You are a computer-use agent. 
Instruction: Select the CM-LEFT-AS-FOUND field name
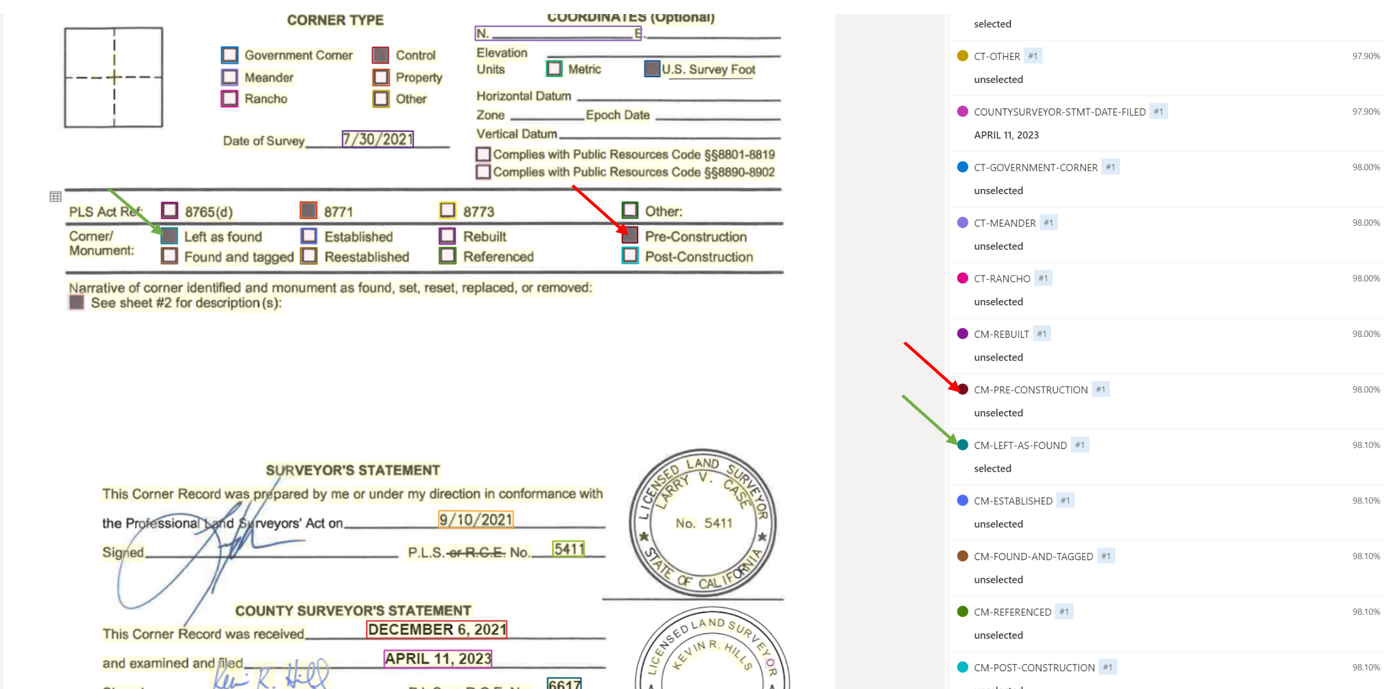1020,445
